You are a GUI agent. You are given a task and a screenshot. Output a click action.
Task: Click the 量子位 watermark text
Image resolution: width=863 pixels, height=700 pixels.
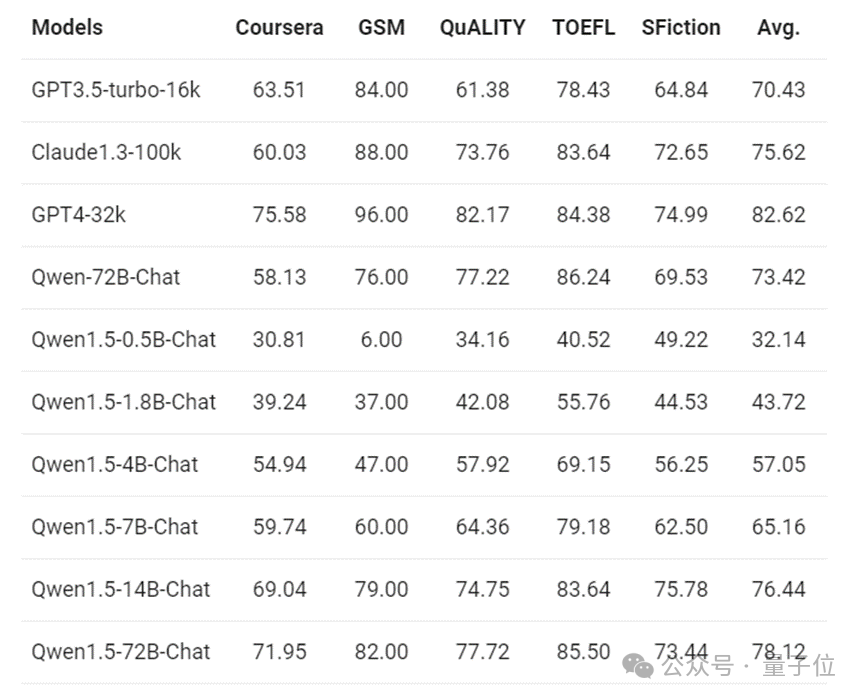tap(799, 666)
